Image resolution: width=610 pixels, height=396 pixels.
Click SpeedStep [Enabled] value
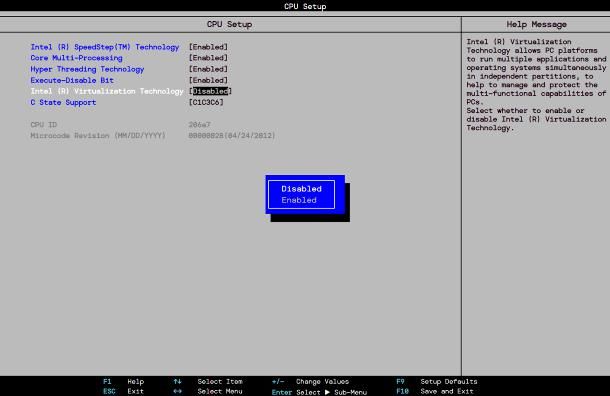[x=208, y=47]
